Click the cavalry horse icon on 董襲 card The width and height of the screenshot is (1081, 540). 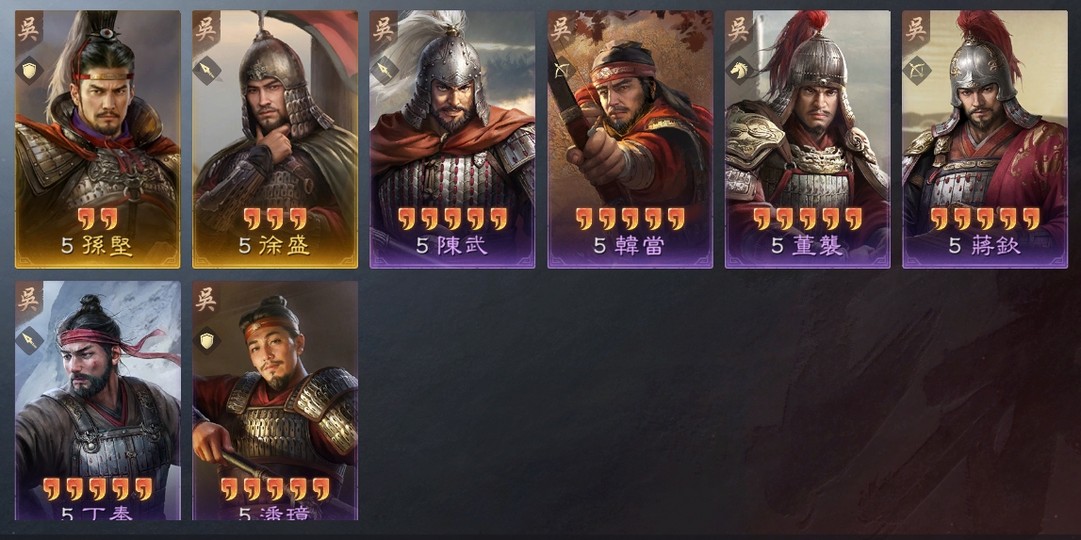tap(739, 70)
